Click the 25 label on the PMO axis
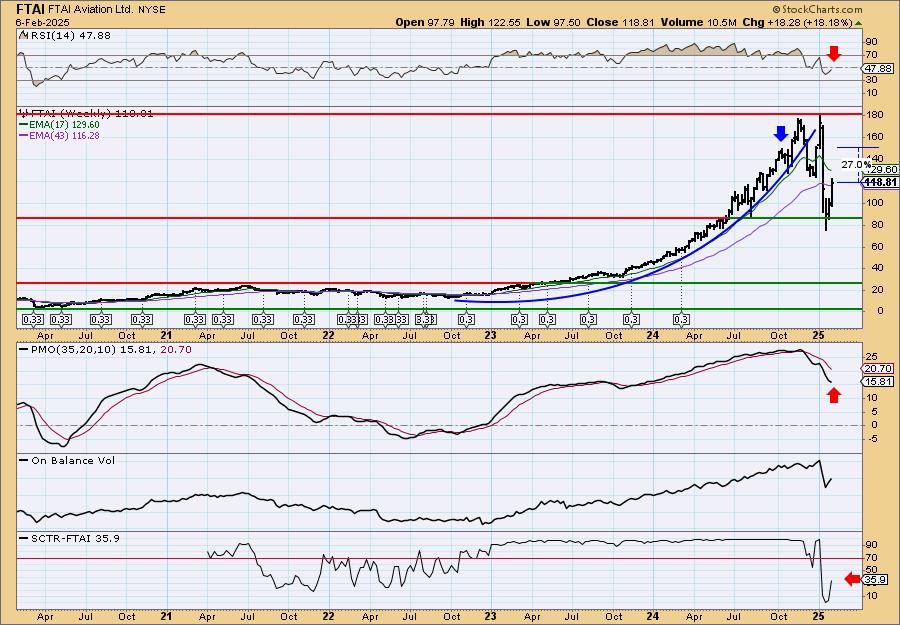This screenshot has height=625, width=900. click(x=871, y=356)
